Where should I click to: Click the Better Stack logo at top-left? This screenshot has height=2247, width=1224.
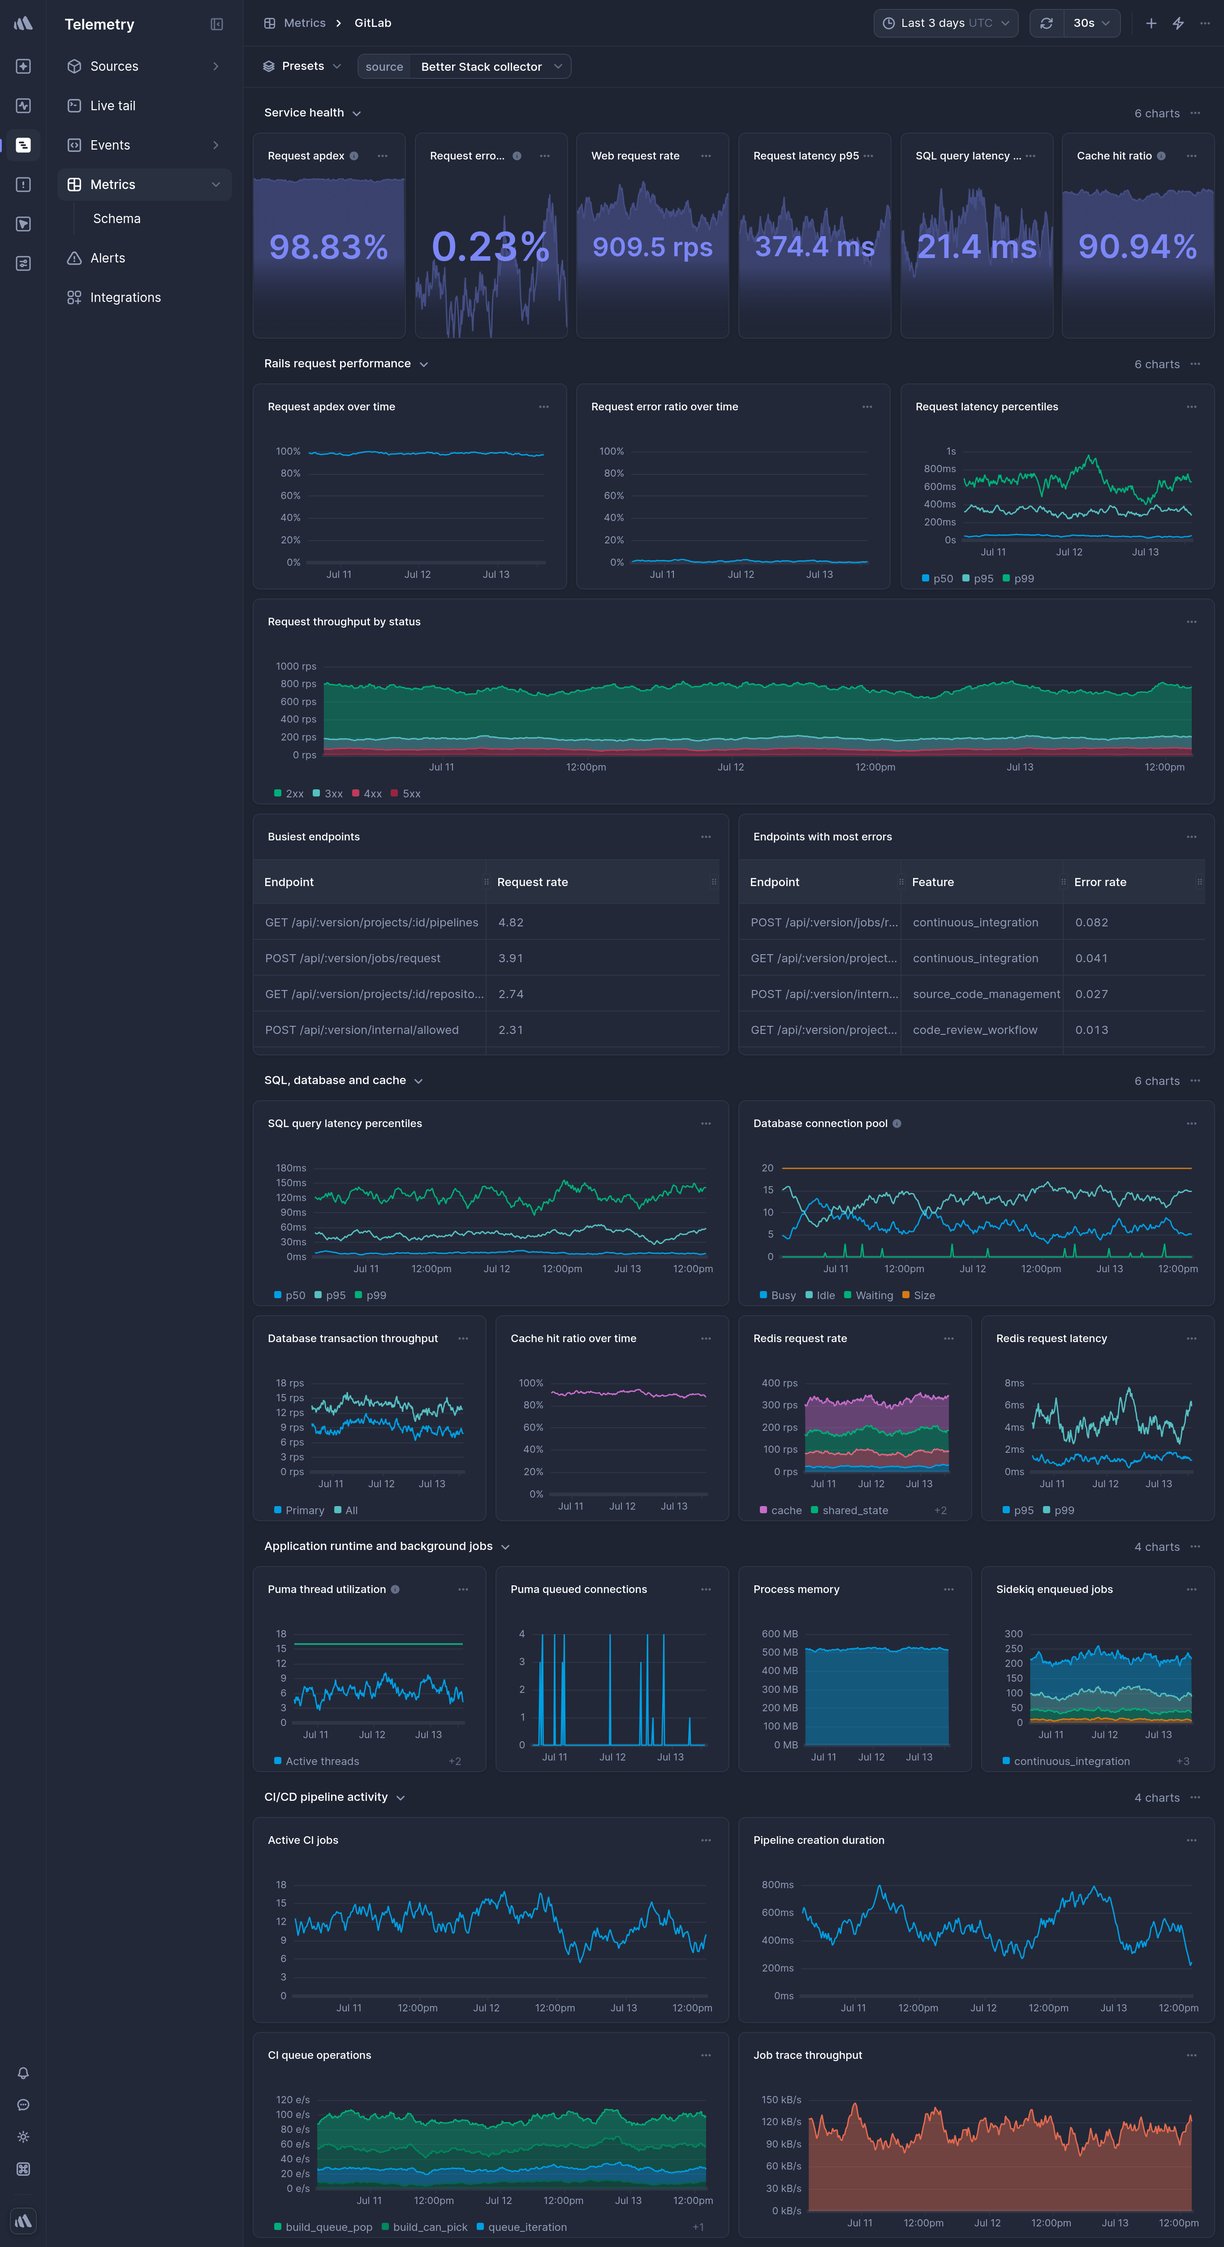click(23, 23)
